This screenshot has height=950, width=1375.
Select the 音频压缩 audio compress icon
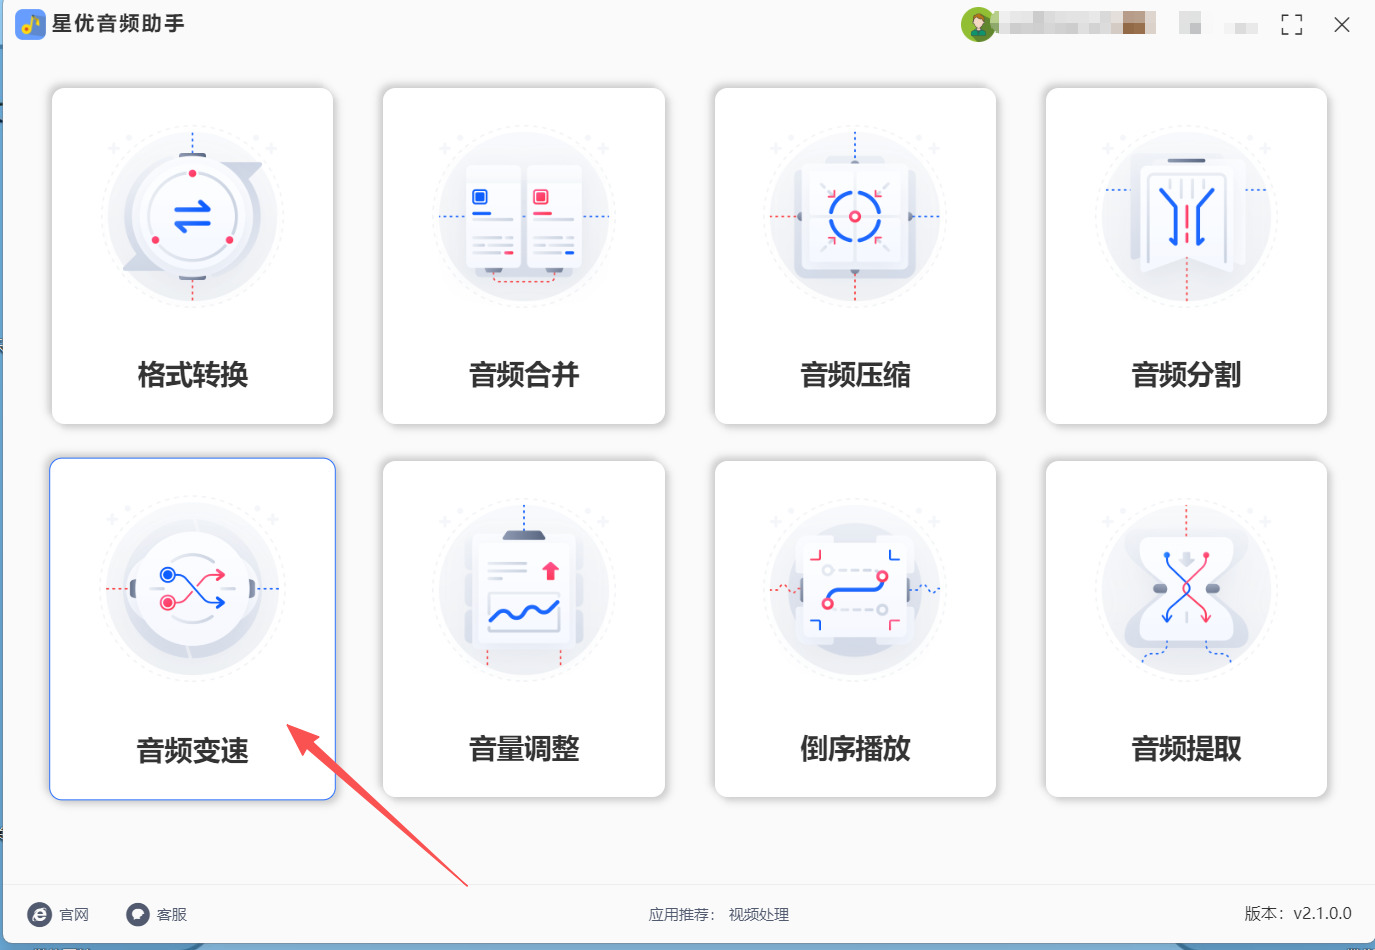point(855,216)
